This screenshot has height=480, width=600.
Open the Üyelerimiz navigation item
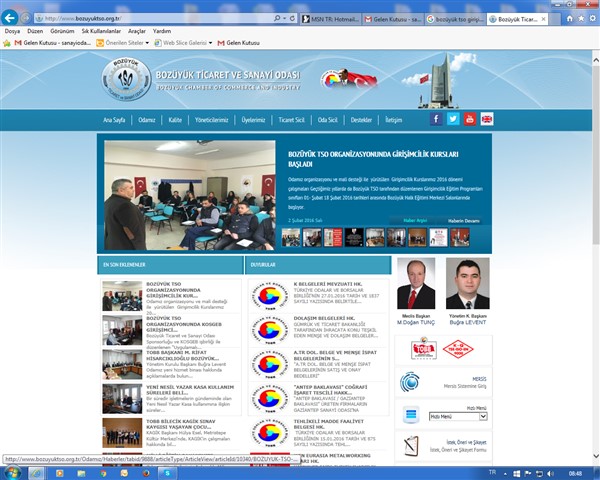pyautogui.click(x=253, y=120)
